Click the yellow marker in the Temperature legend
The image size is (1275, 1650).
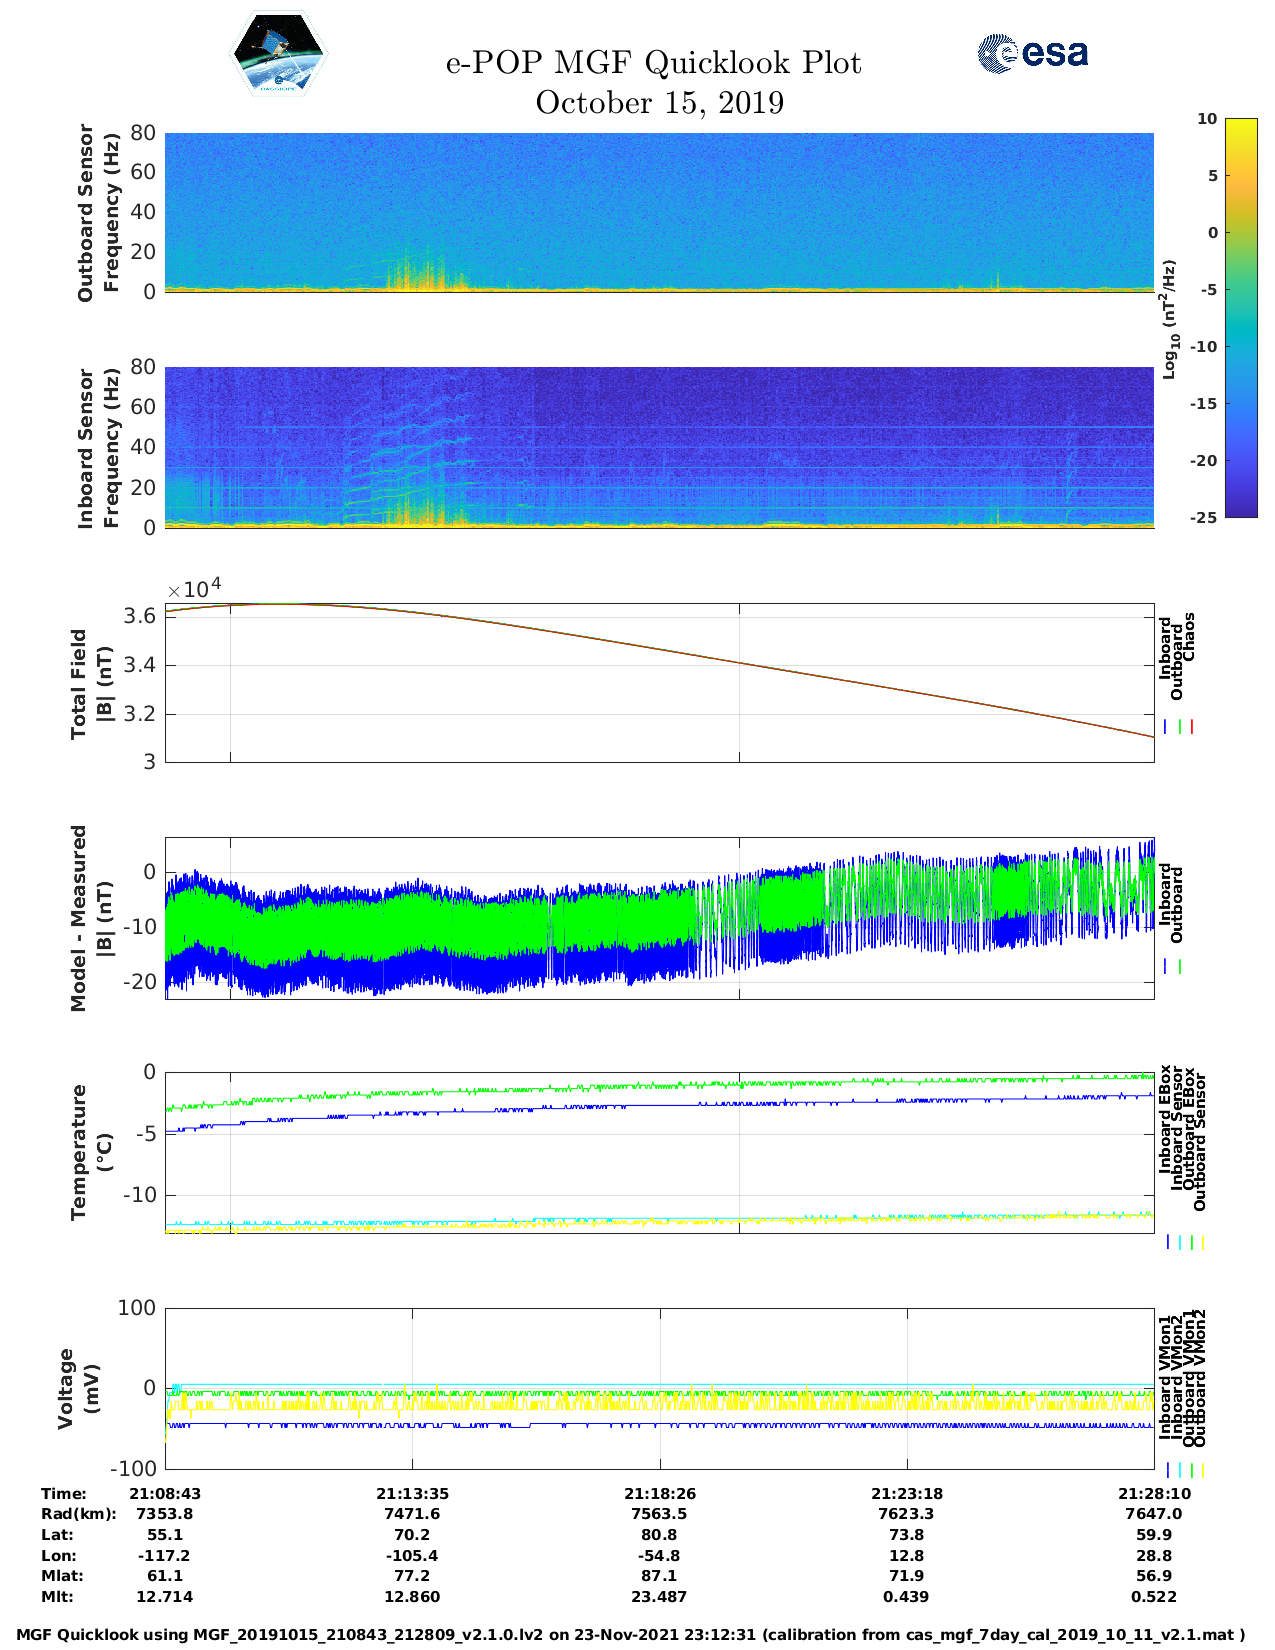tap(1202, 1242)
